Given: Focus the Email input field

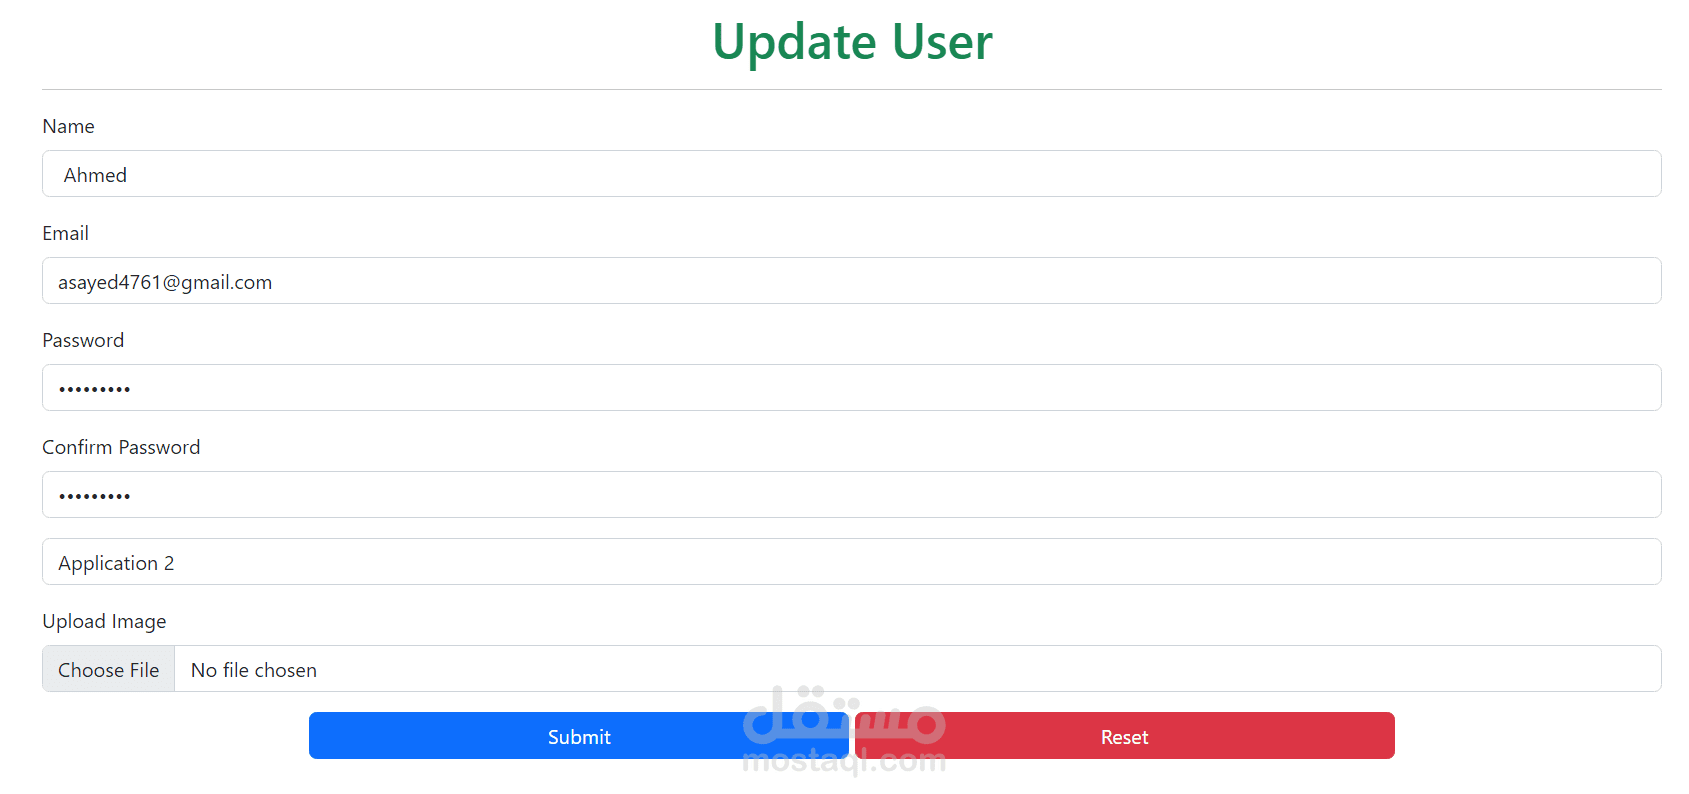Looking at the screenshot, I should (850, 281).
